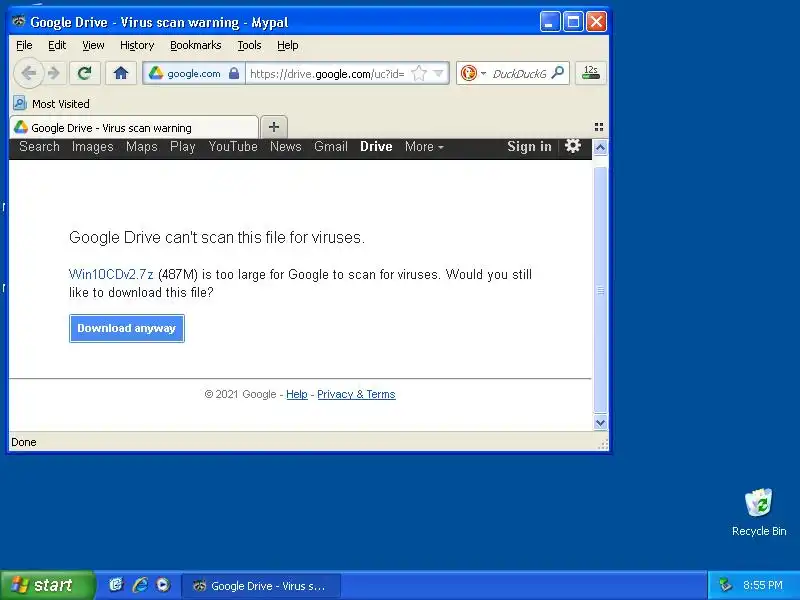Open the Help menu
The width and height of the screenshot is (800, 600).
click(287, 45)
